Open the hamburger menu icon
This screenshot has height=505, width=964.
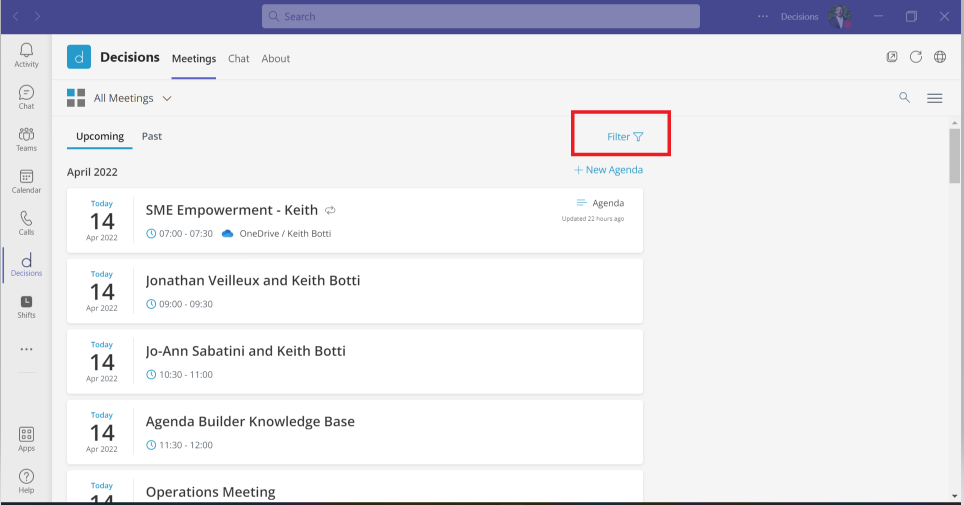pos(934,98)
